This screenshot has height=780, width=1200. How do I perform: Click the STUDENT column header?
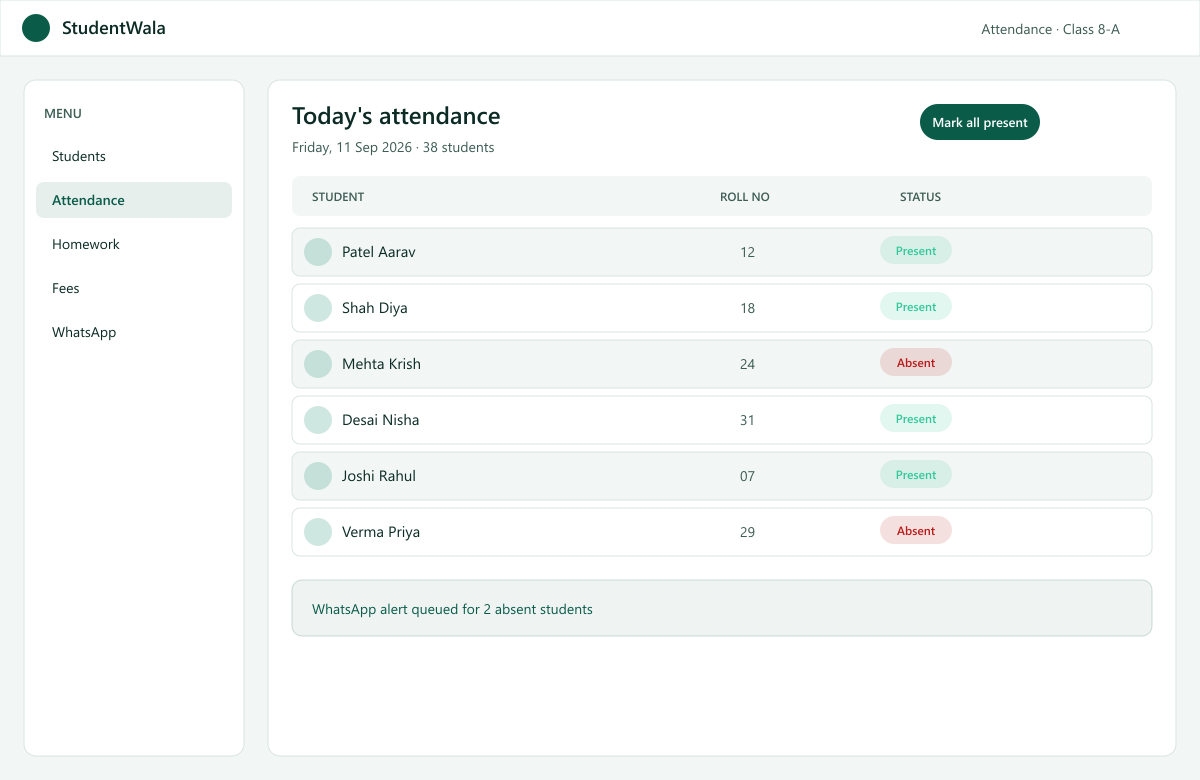pos(338,197)
